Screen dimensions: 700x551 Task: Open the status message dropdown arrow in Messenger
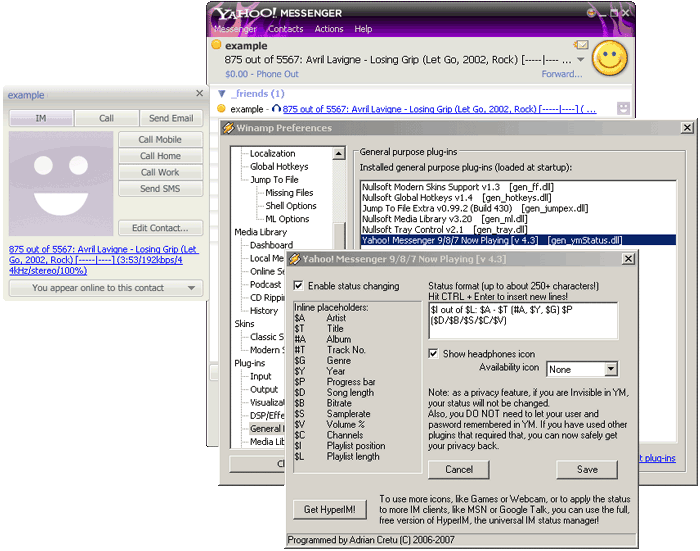[x=580, y=60]
